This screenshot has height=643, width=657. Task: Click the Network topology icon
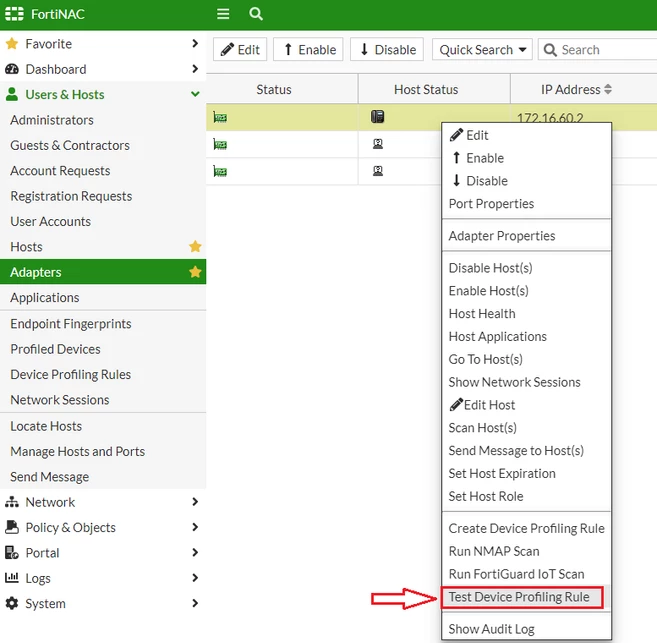(x=12, y=502)
